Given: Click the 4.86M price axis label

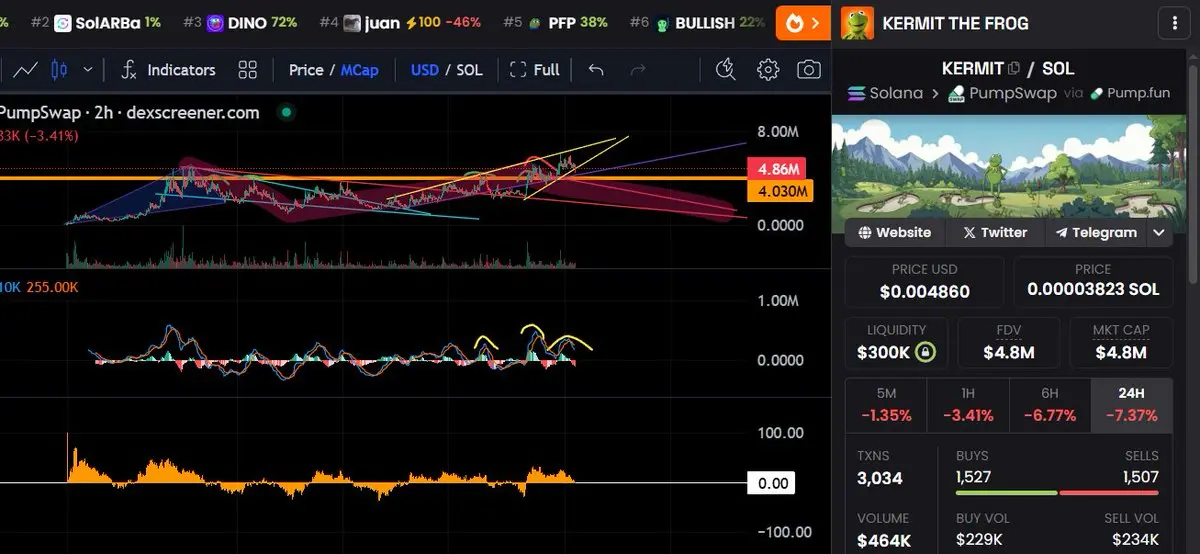Looking at the screenshot, I should 779,169.
